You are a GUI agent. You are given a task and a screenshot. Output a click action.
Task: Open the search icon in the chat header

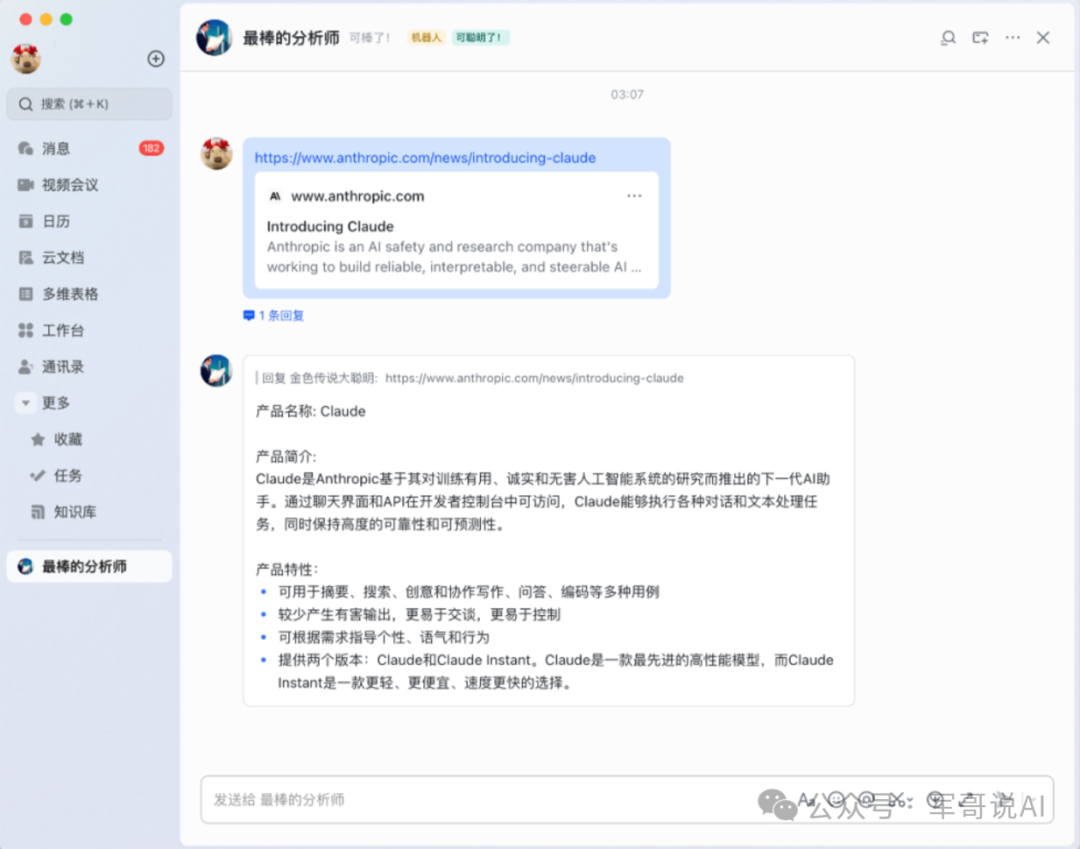click(x=948, y=38)
